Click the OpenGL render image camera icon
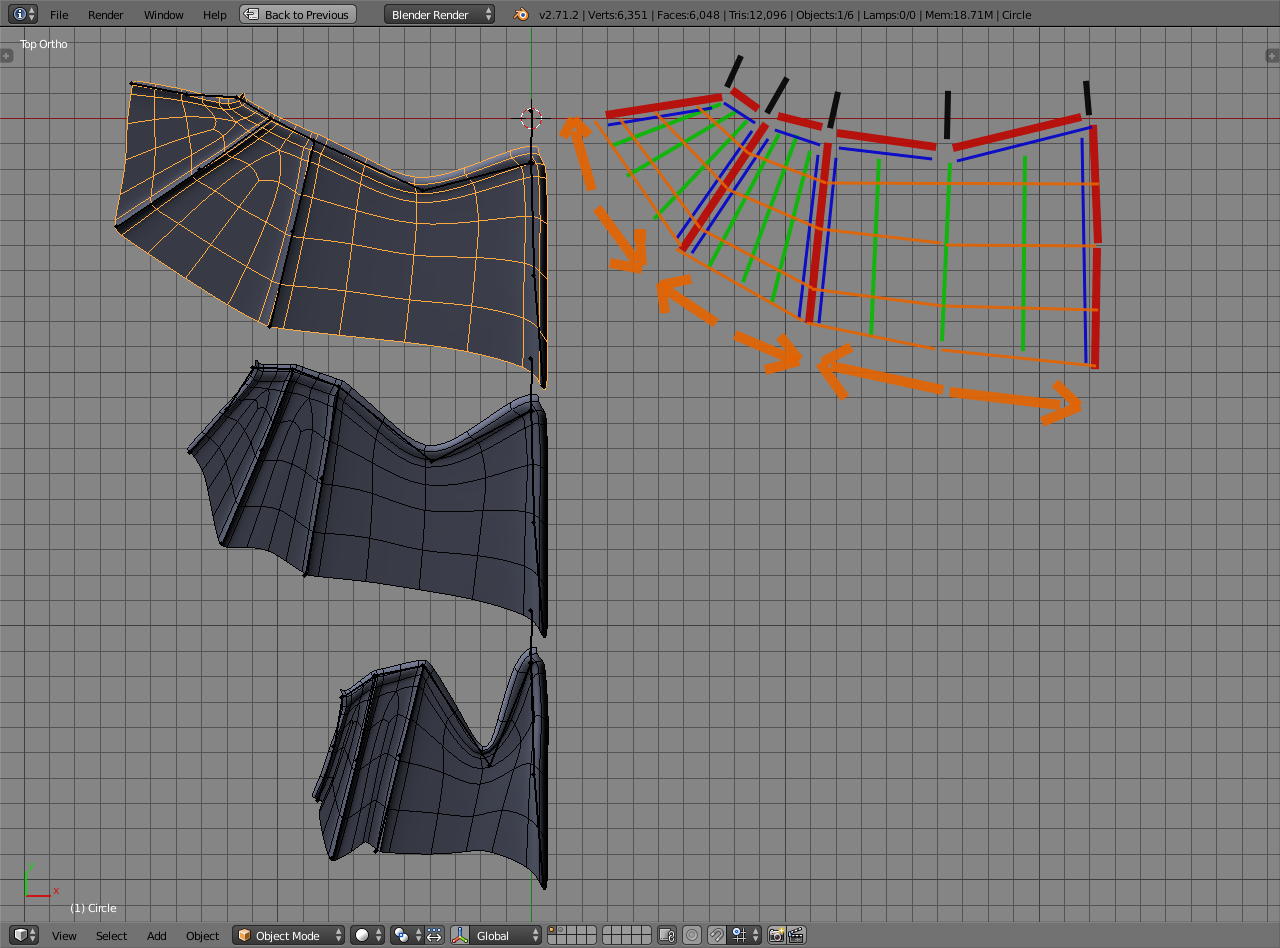1280x948 pixels. [776, 935]
